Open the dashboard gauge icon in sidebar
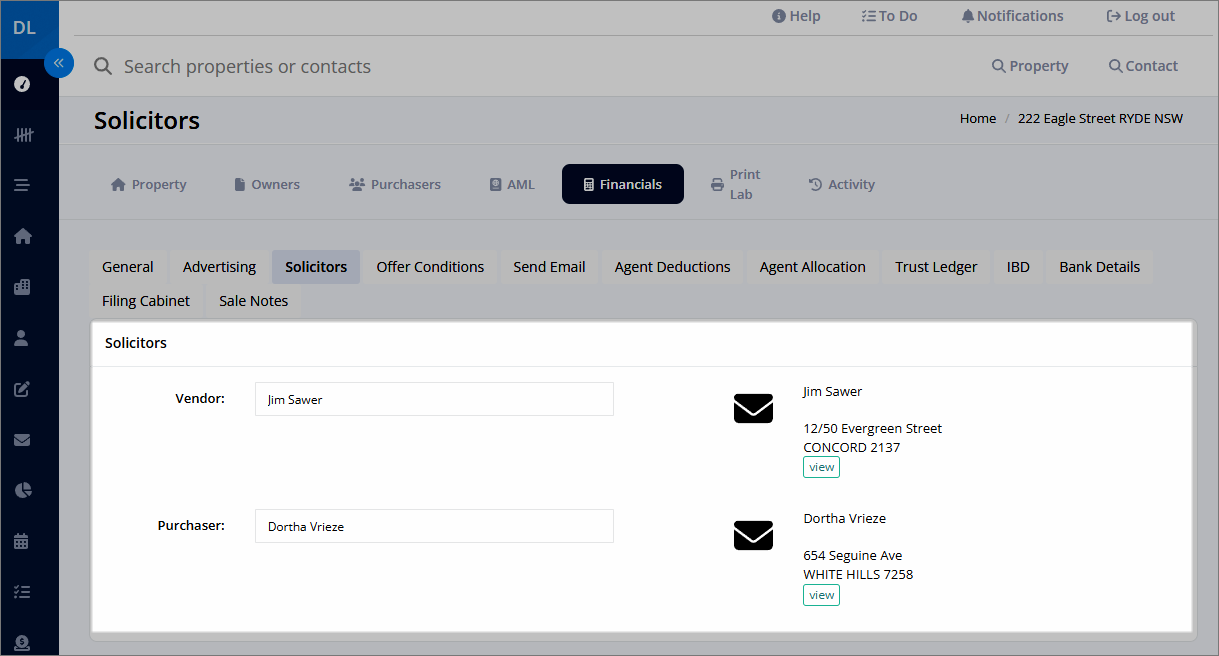This screenshot has width=1219, height=656. tap(22, 84)
